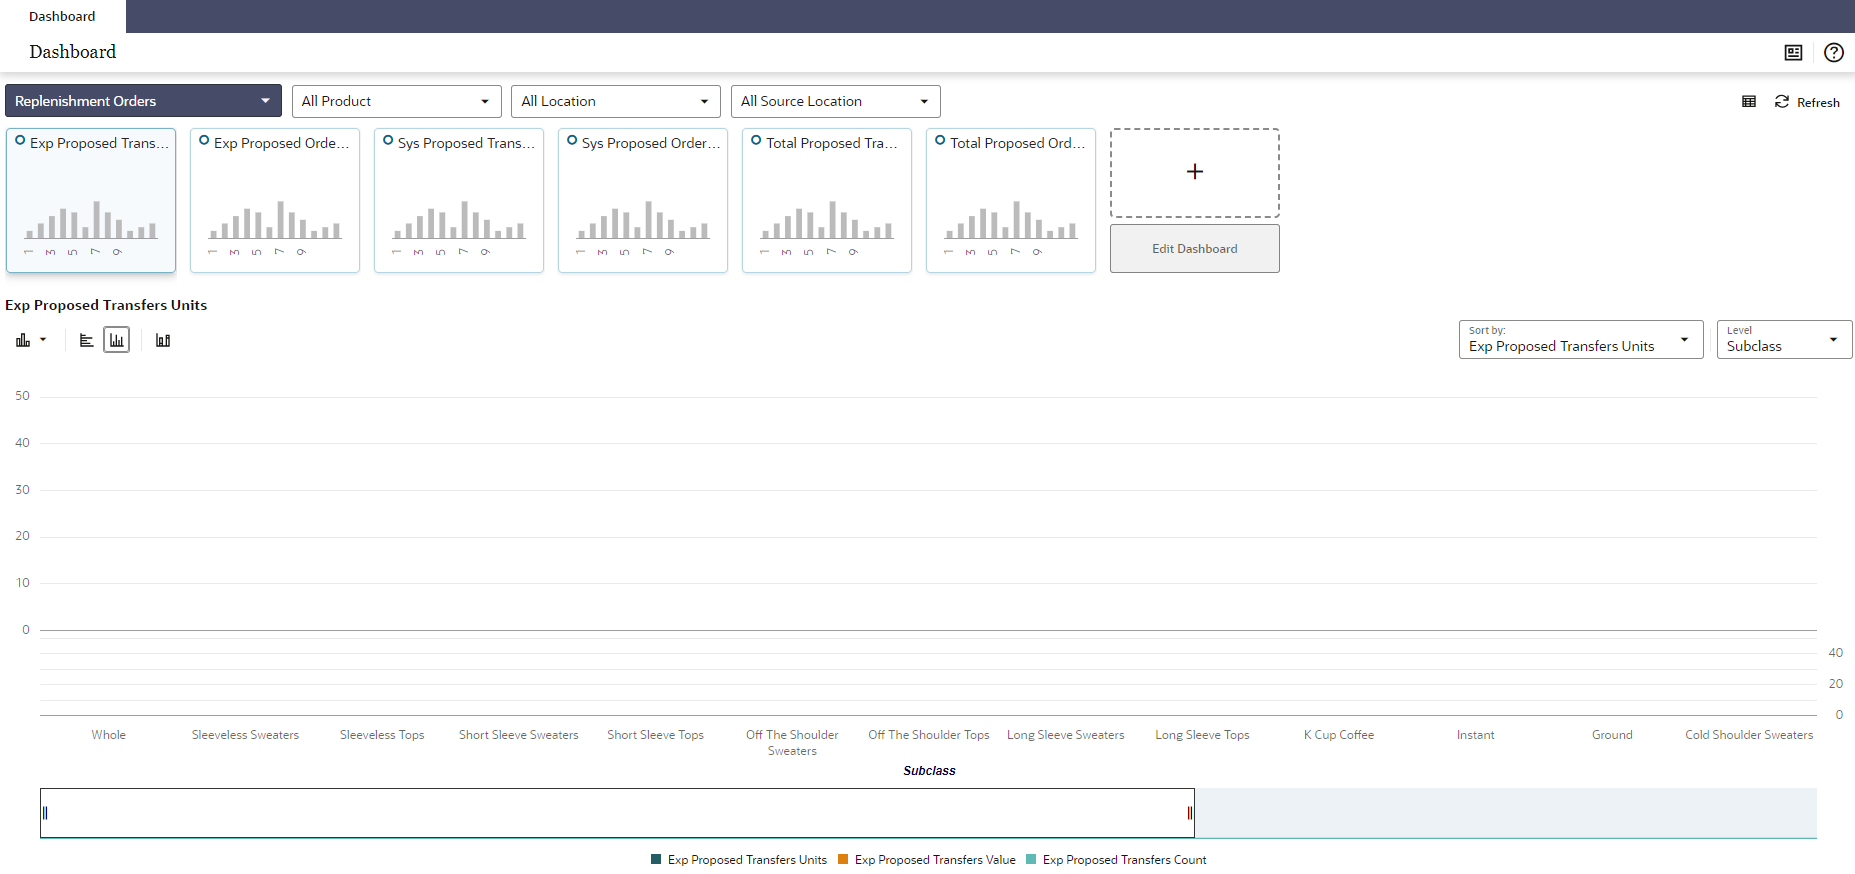Toggle Exp Proposed Transfers Units legend swatch
The image size is (1855, 874).
click(x=656, y=860)
